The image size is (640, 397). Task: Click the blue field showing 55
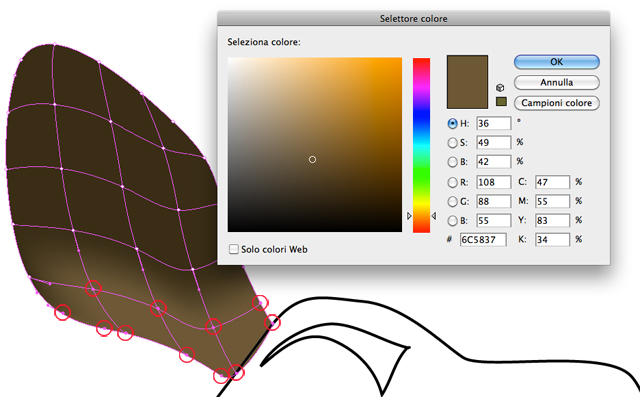pyautogui.click(x=493, y=221)
